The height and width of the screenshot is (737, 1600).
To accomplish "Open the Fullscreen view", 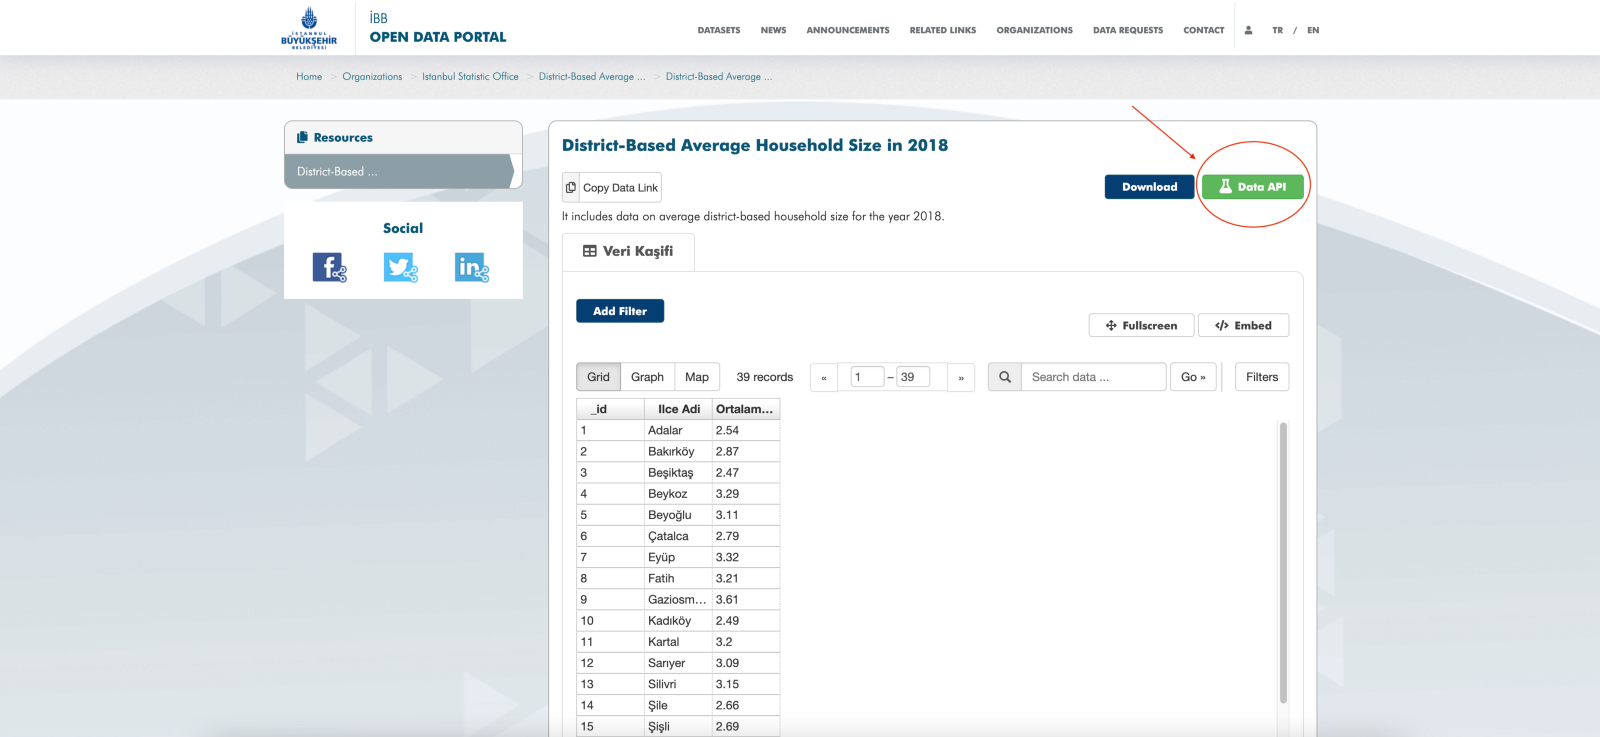I will tap(1141, 325).
